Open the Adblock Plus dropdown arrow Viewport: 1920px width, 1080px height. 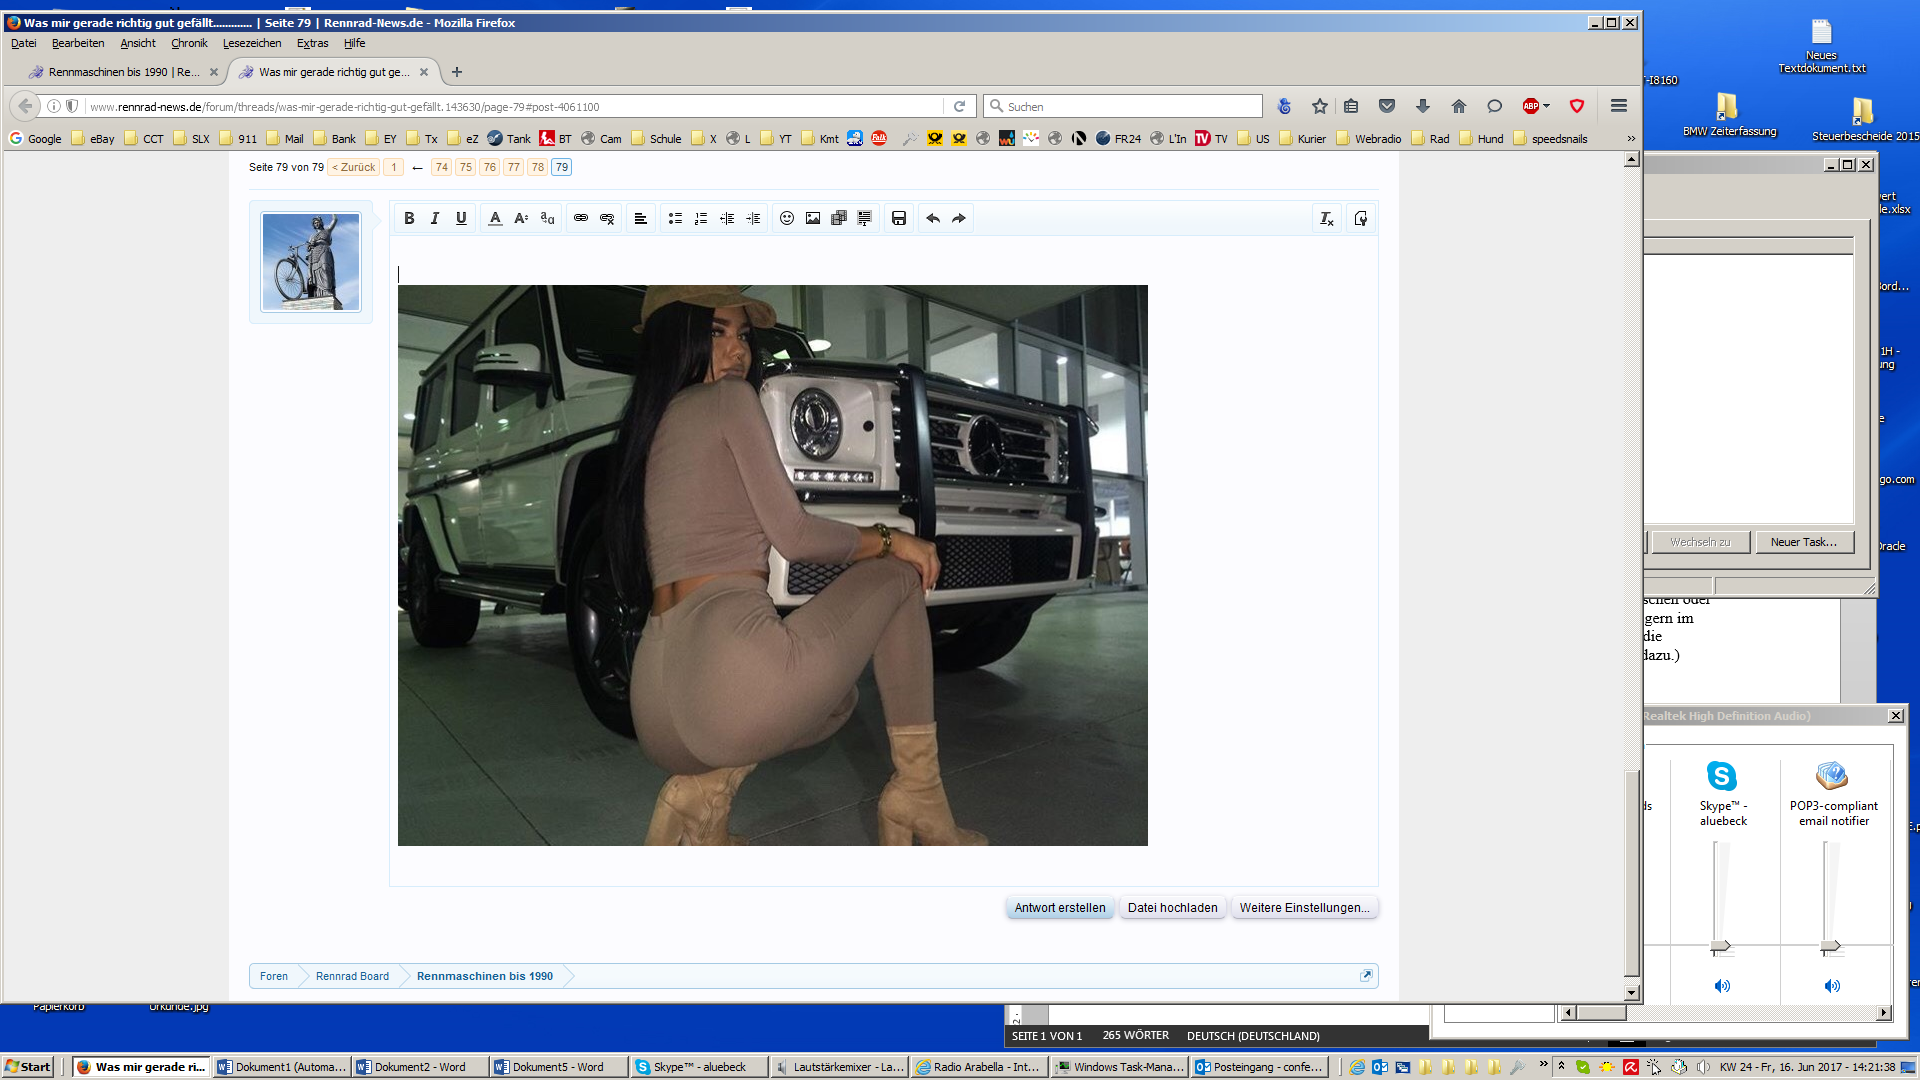[1547, 106]
